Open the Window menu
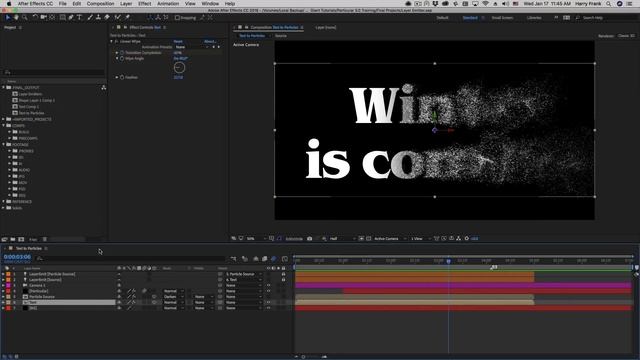Image resolution: width=640 pixels, height=360 pixels. pos(210,3)
